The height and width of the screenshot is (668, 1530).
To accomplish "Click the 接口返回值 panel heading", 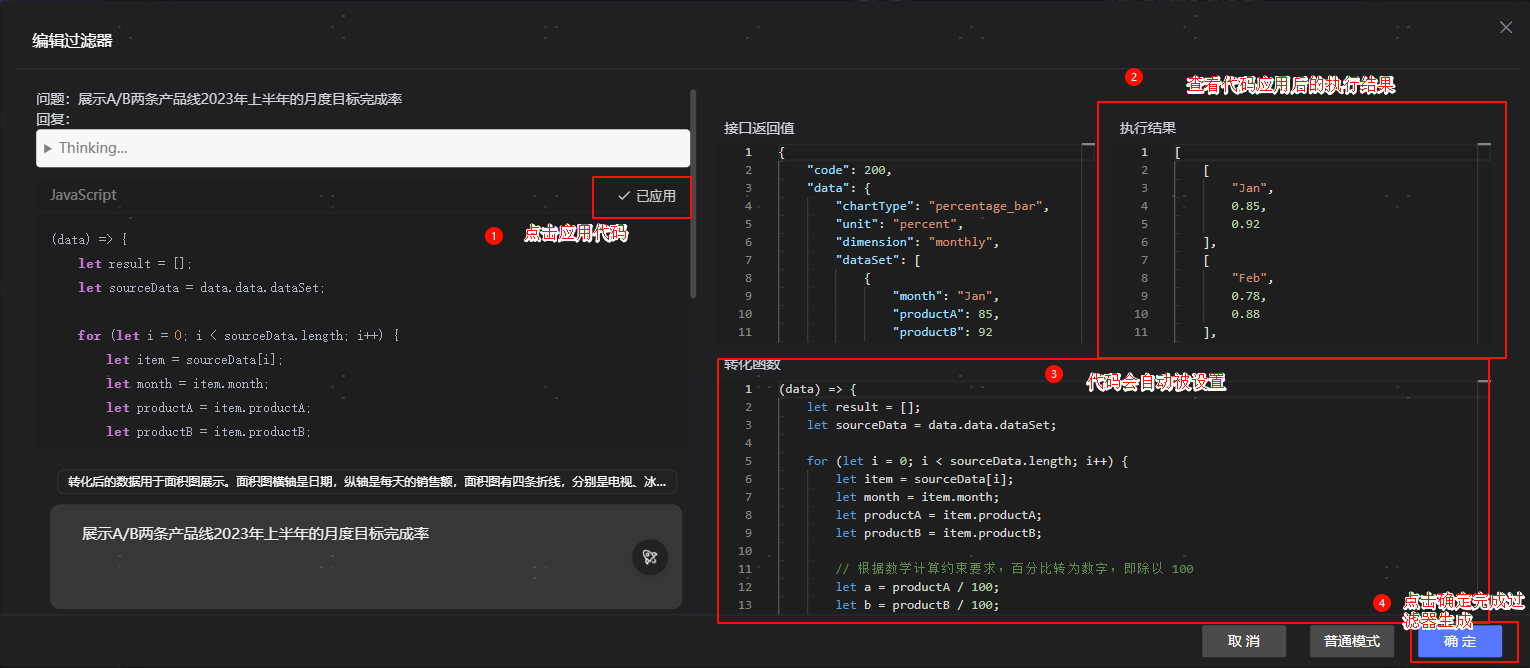I will (x=759, y=128).
